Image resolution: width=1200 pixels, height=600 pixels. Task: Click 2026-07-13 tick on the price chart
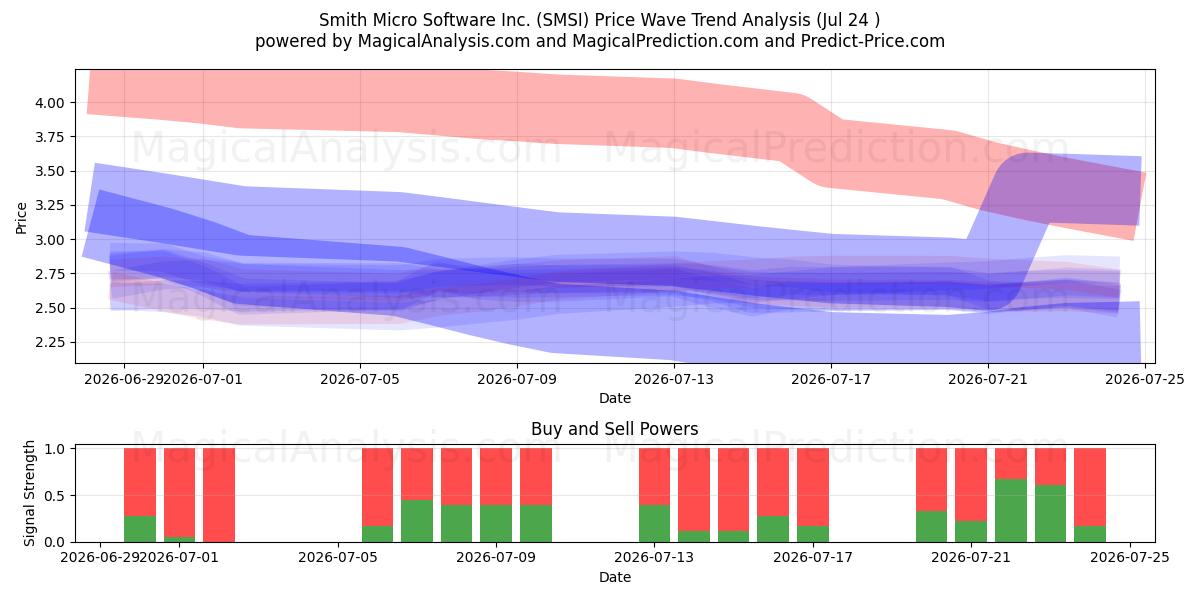pos(674,379)
